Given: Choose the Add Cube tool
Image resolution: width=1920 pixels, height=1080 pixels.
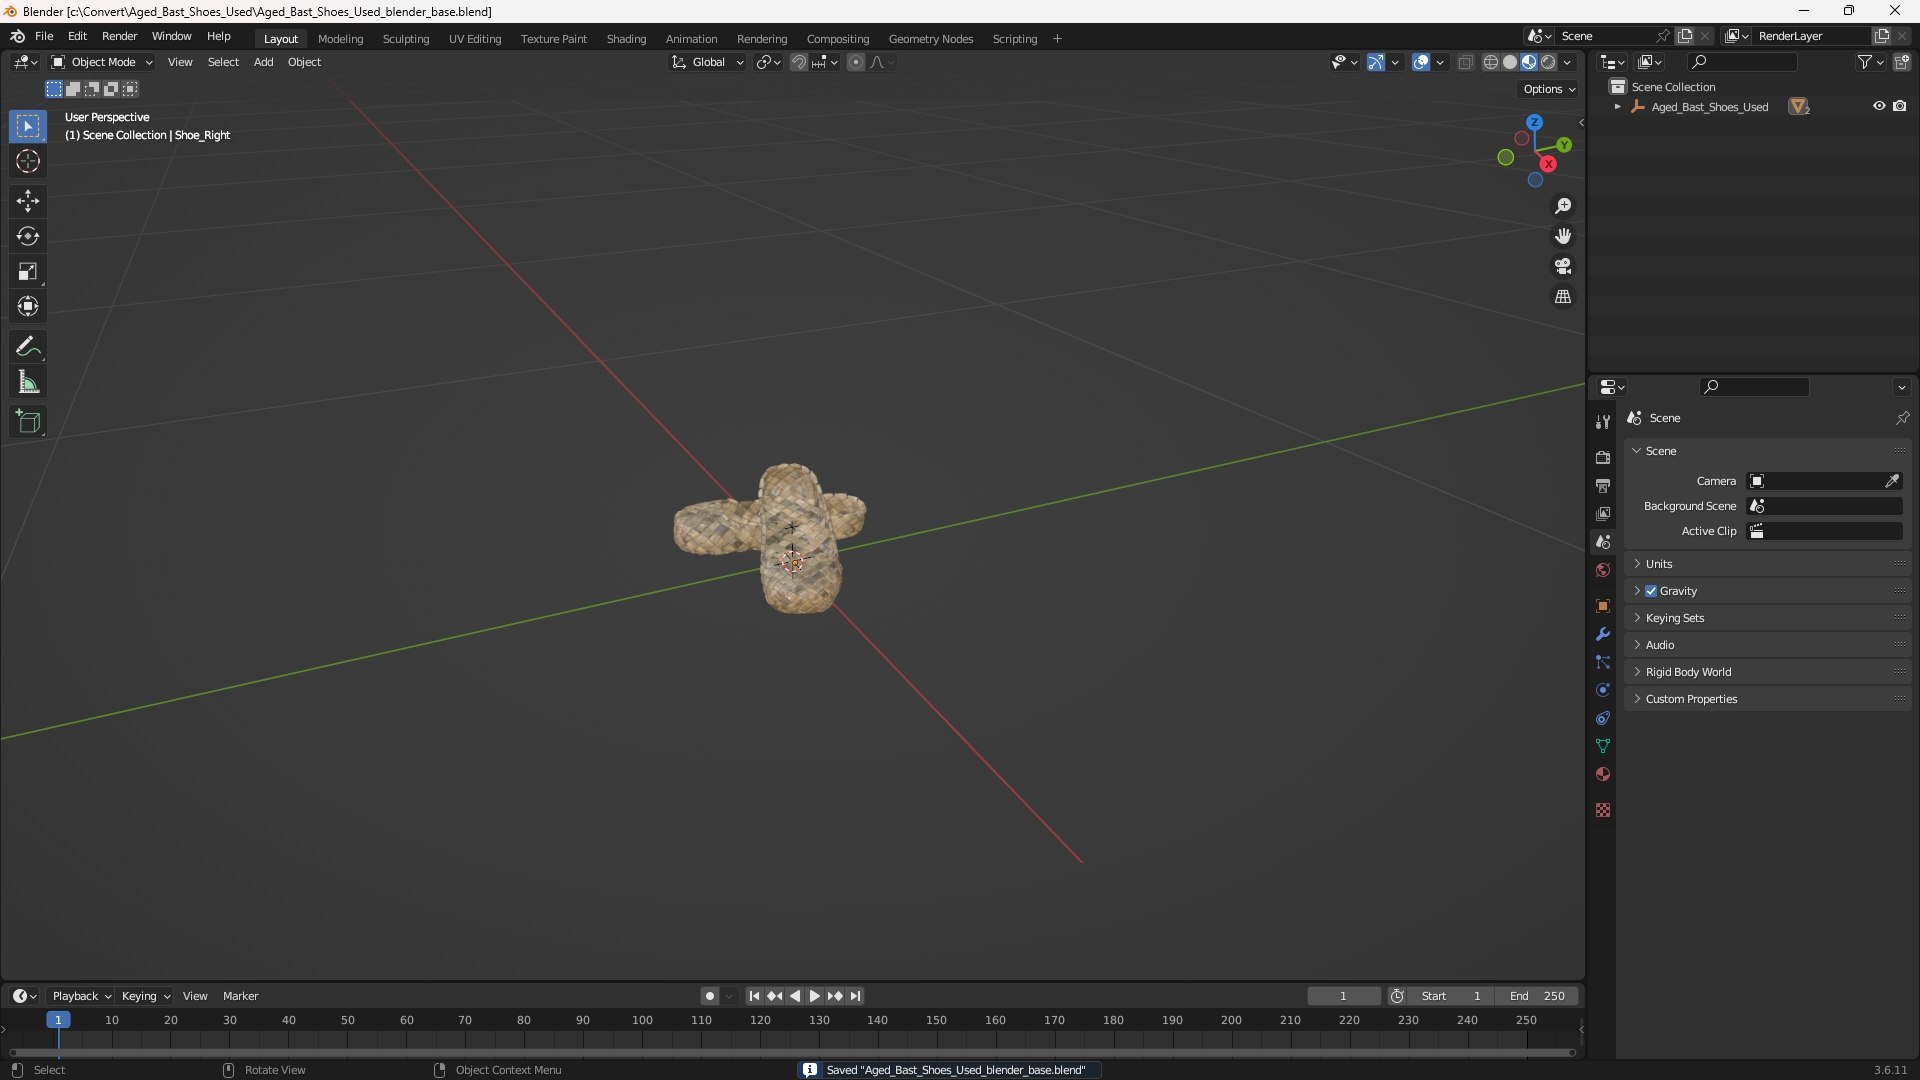Looking at the screenshot, I should pyautogui.click(x=28, y=422).
